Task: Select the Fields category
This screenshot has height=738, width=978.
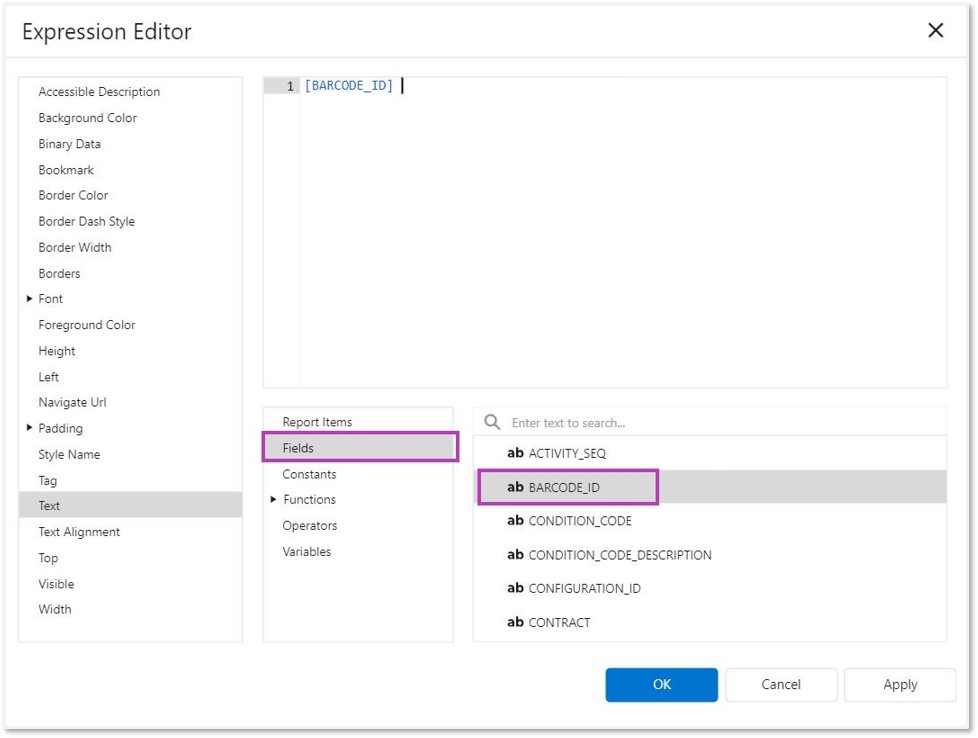Action: tap(298, 448)
